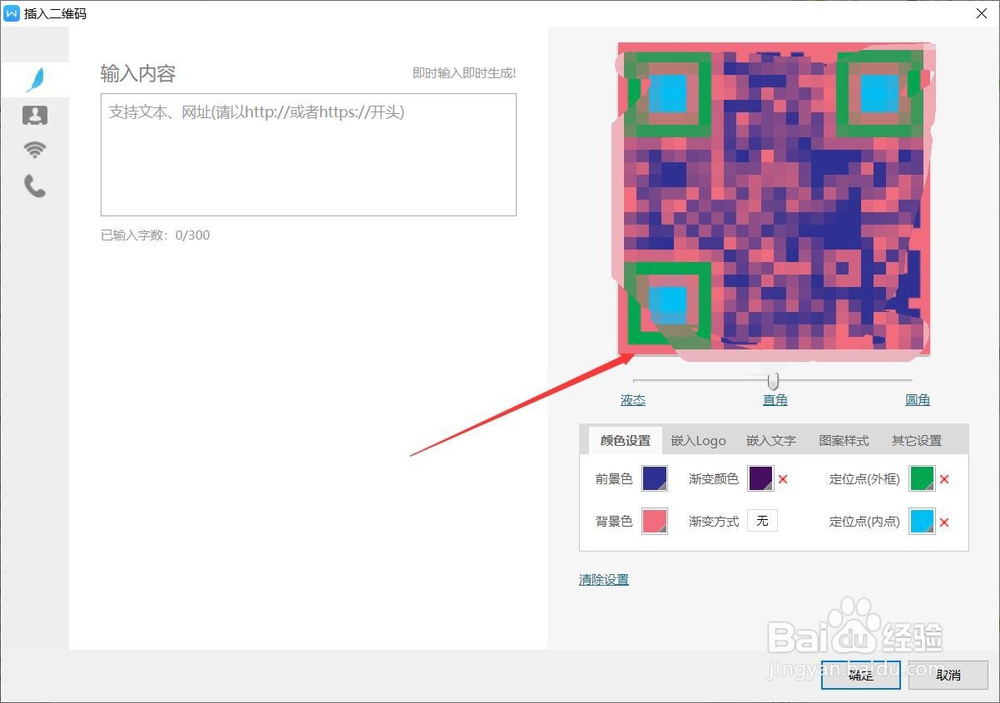
Task: Open the 其它设置 tab
Action: [916, 440]
